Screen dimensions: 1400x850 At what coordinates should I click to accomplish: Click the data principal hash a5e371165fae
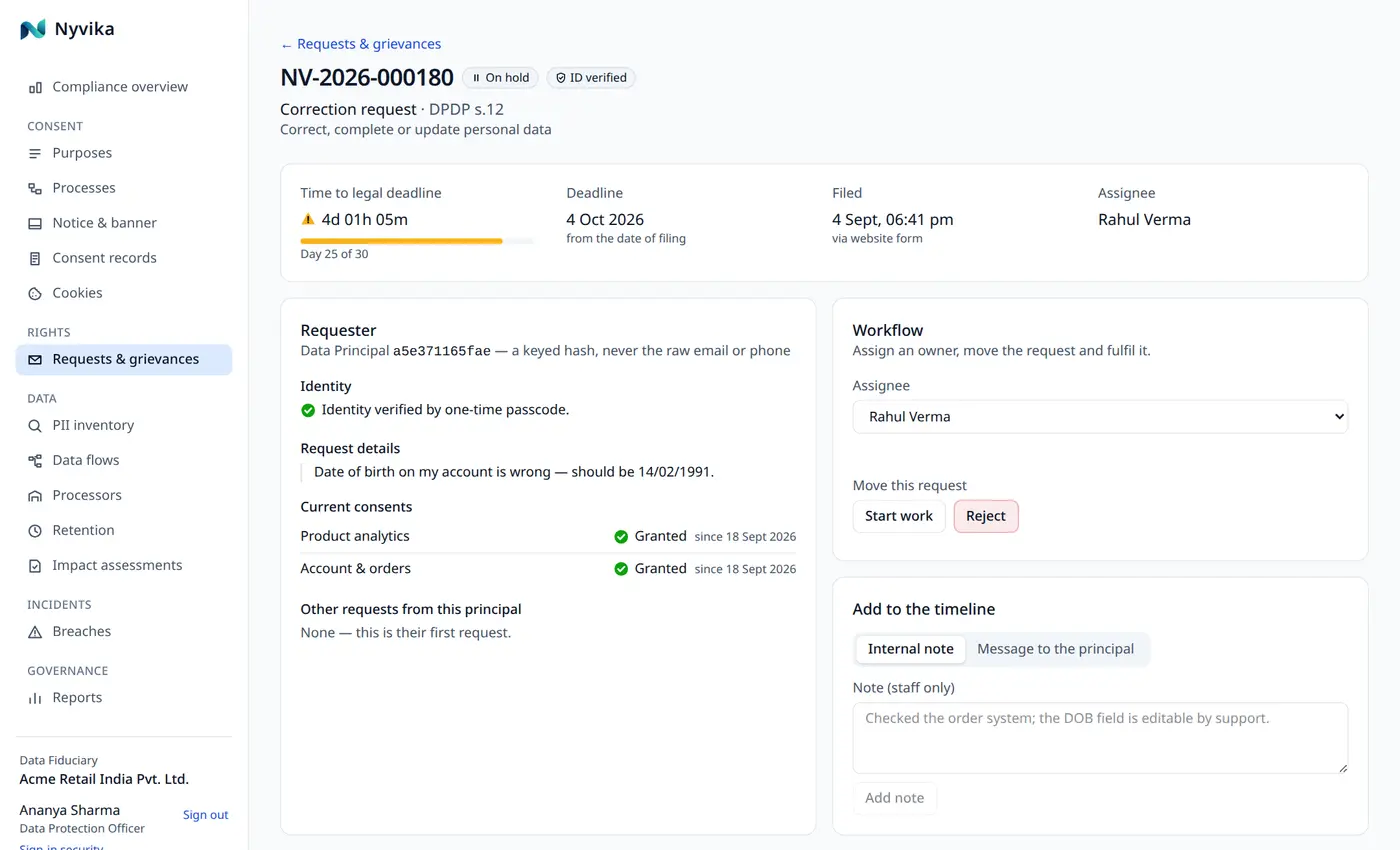tap(442, 351)
